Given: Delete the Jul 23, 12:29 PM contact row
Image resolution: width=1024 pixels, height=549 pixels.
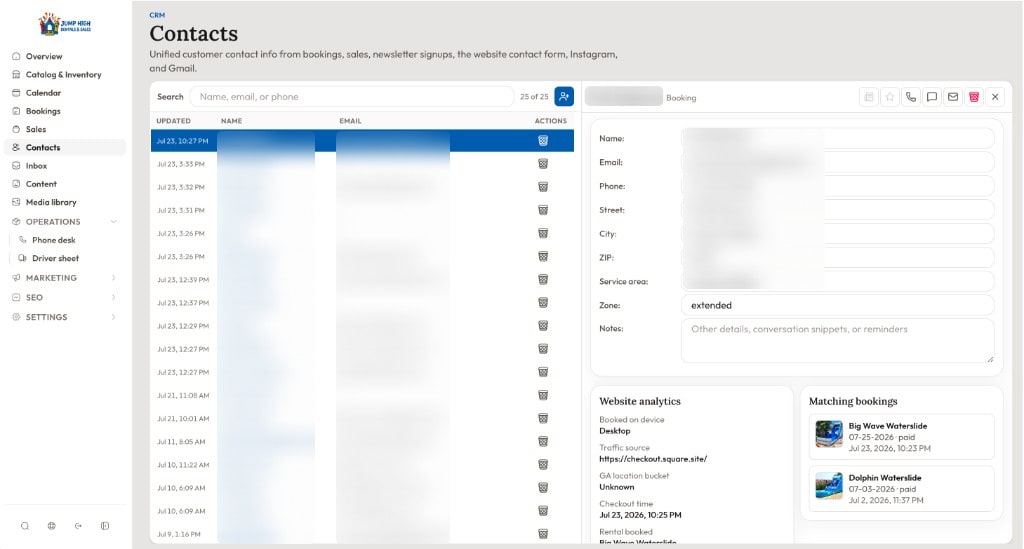Looking at the screenshot, I should coord(543,326).
